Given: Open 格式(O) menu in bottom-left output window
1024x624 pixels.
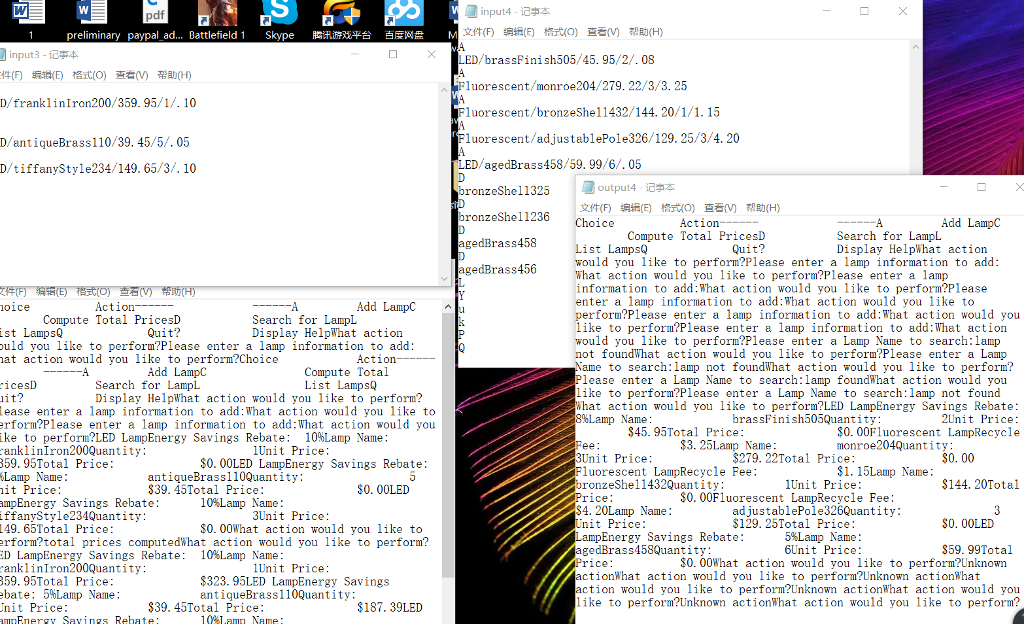Looking at the screenshot, I should 93,291.
